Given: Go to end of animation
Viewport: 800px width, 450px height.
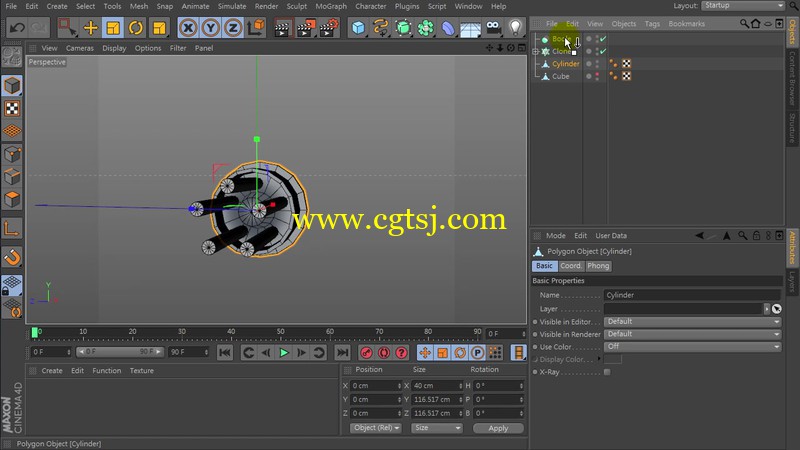Looking at the screenshot, I should click(342, 353).
